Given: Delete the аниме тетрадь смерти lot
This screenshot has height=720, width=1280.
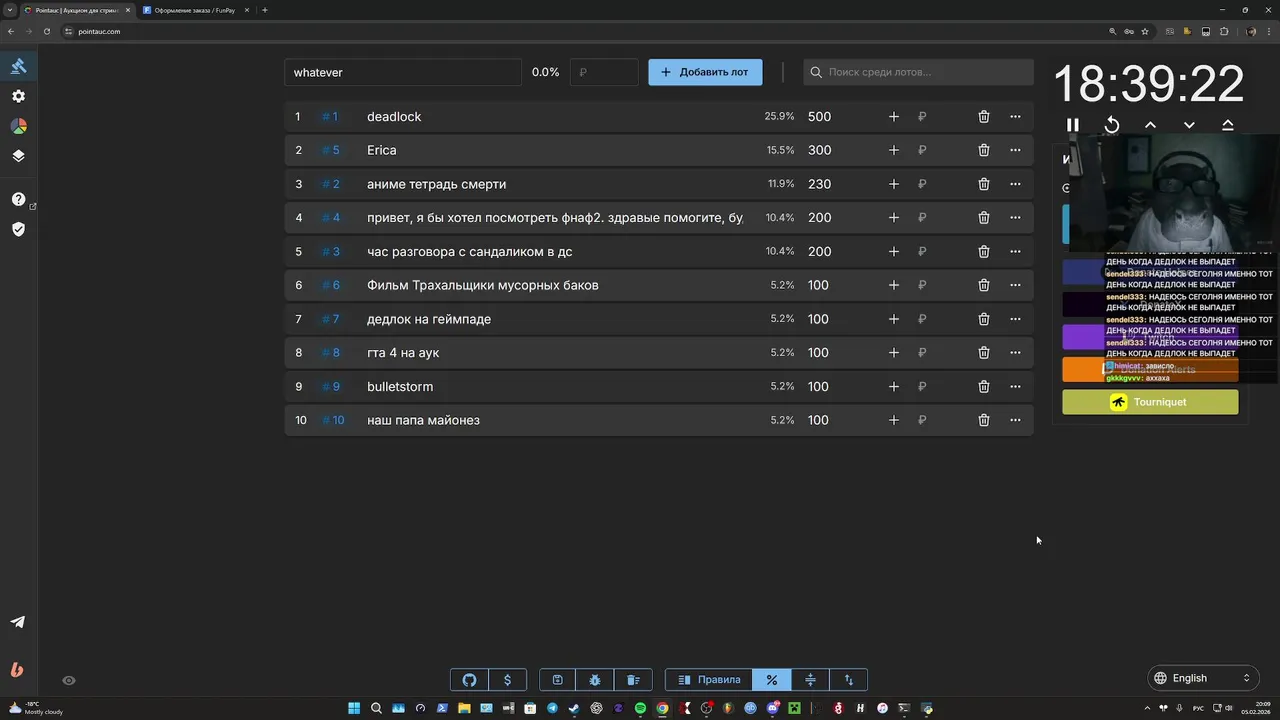Looking at the screenshot, I should [984, 184].
